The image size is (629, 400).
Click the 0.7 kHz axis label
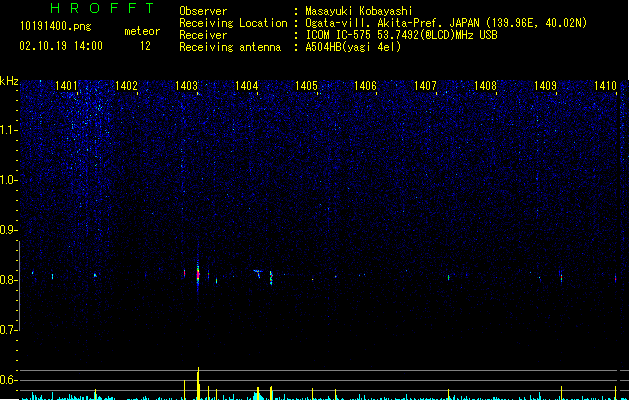(8, 330)
